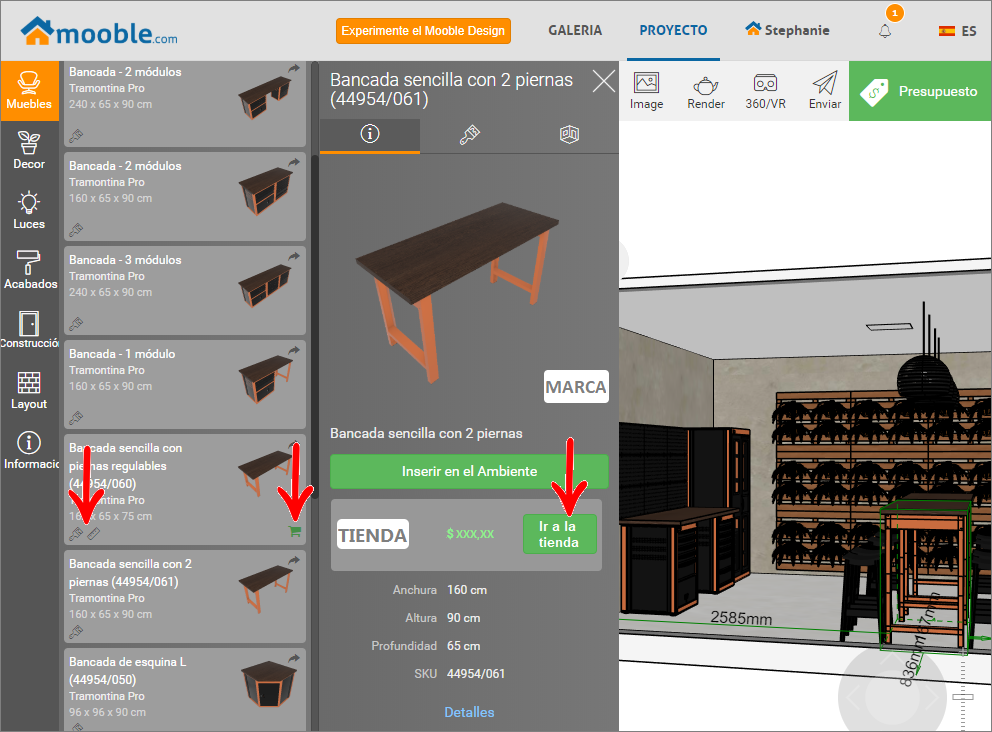Click paintbrush icon on Bancada piernas regulables
Image resolution: width=992 pixels, height=732 pixels.
76,534
